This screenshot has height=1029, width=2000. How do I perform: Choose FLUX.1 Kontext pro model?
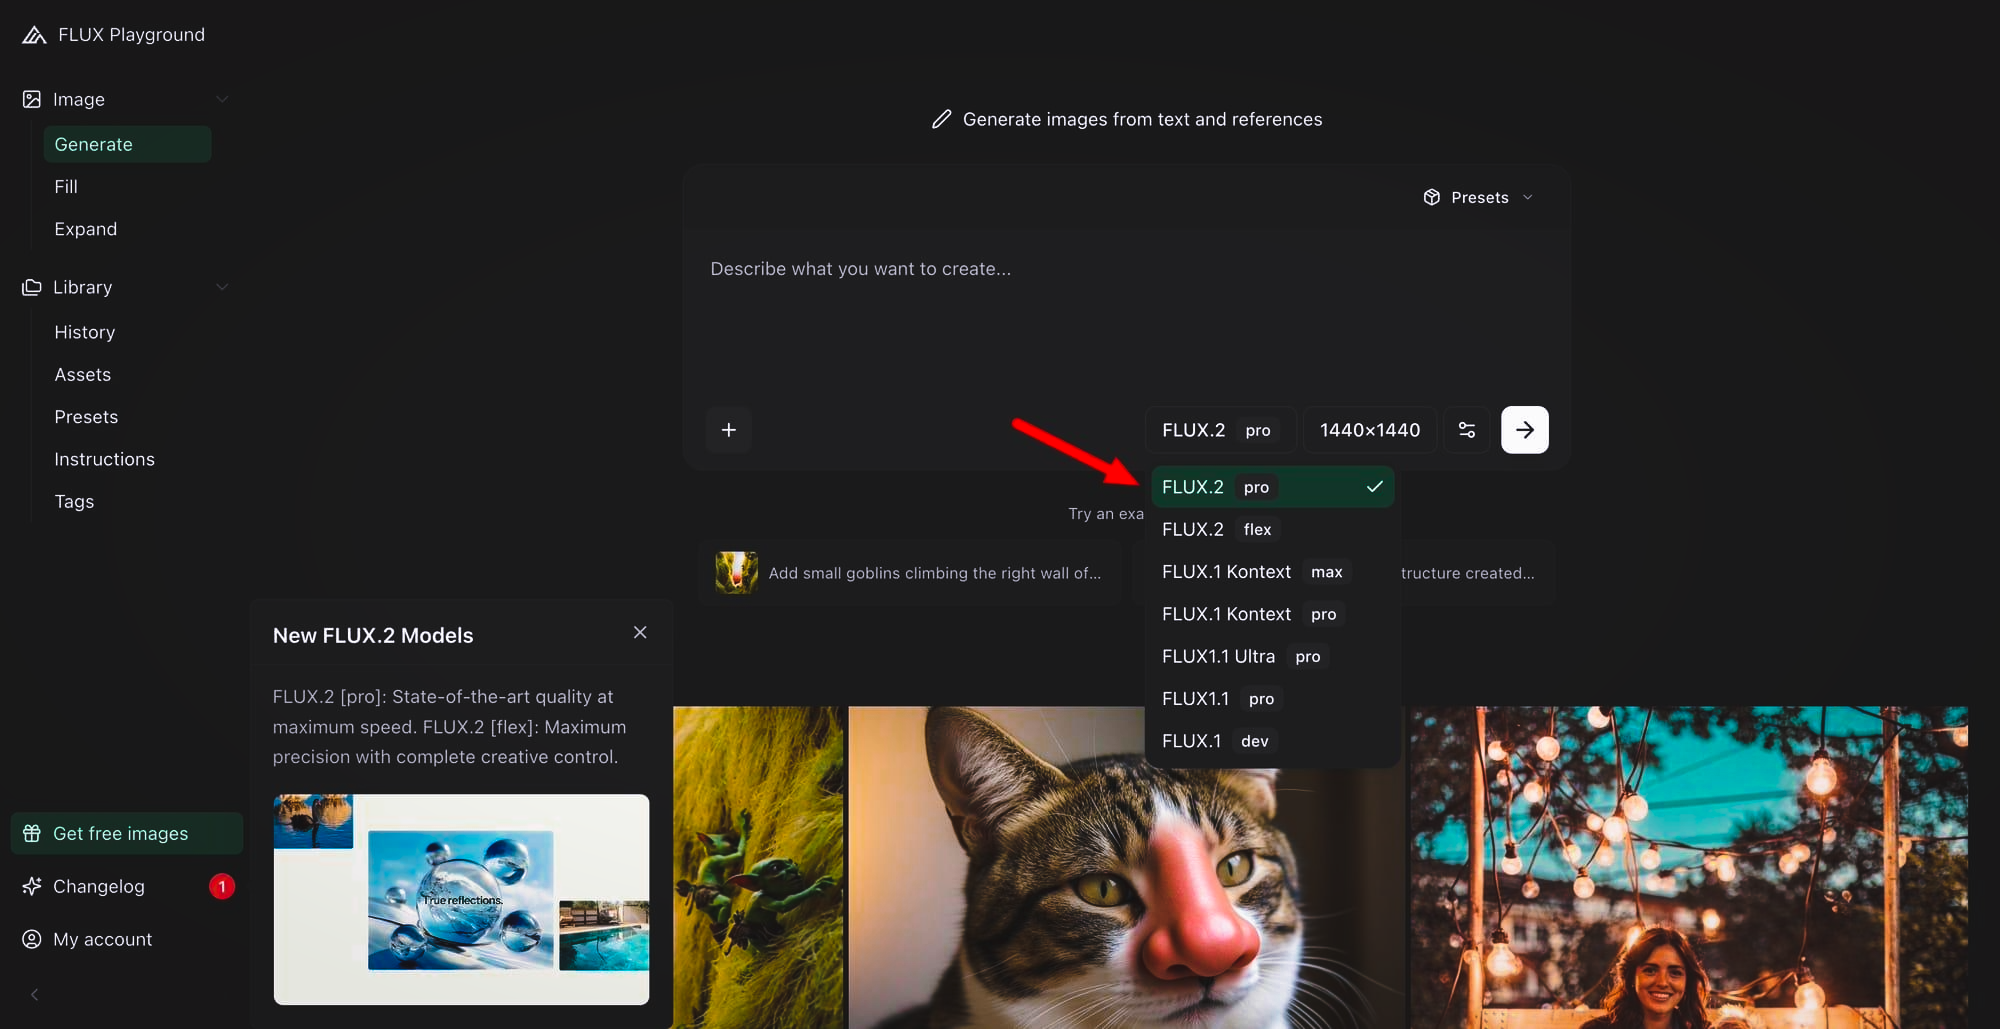point(1272,614)
